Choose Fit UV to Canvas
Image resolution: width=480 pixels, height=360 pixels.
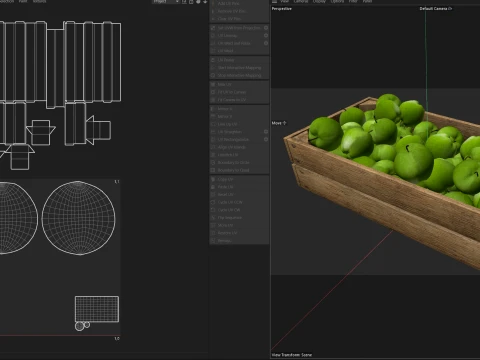(x=239, y=92)
